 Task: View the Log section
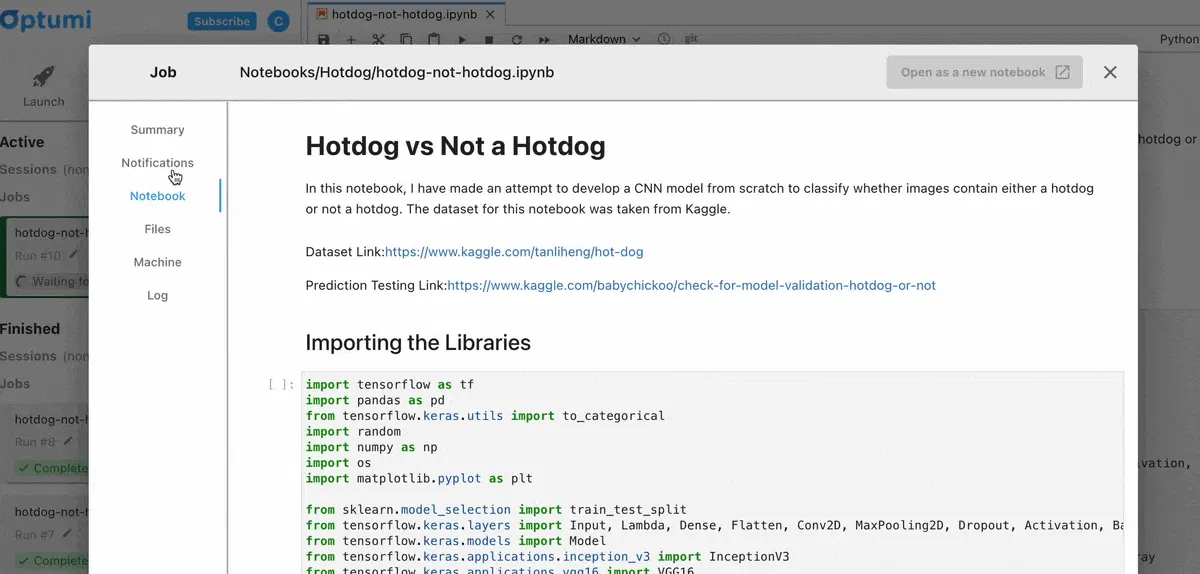pos(157,295)
